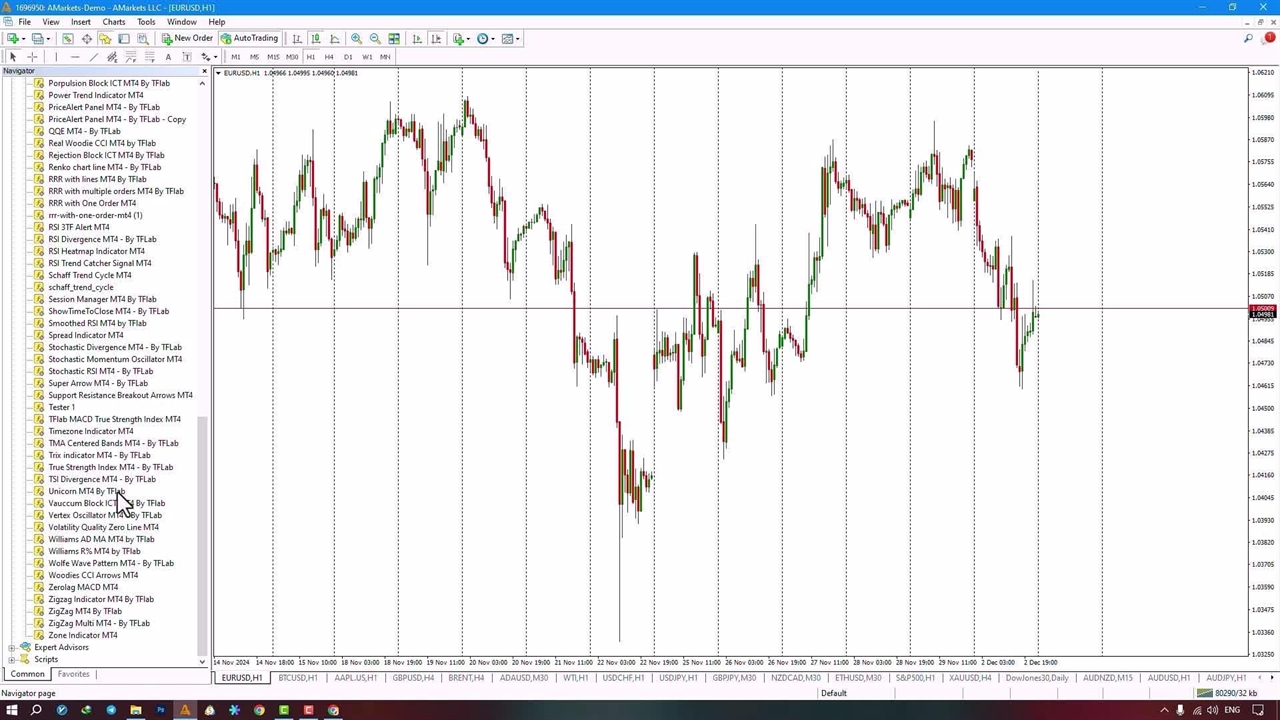
Task: Enable chart auto scroll toggle
Action: (417, 39)
